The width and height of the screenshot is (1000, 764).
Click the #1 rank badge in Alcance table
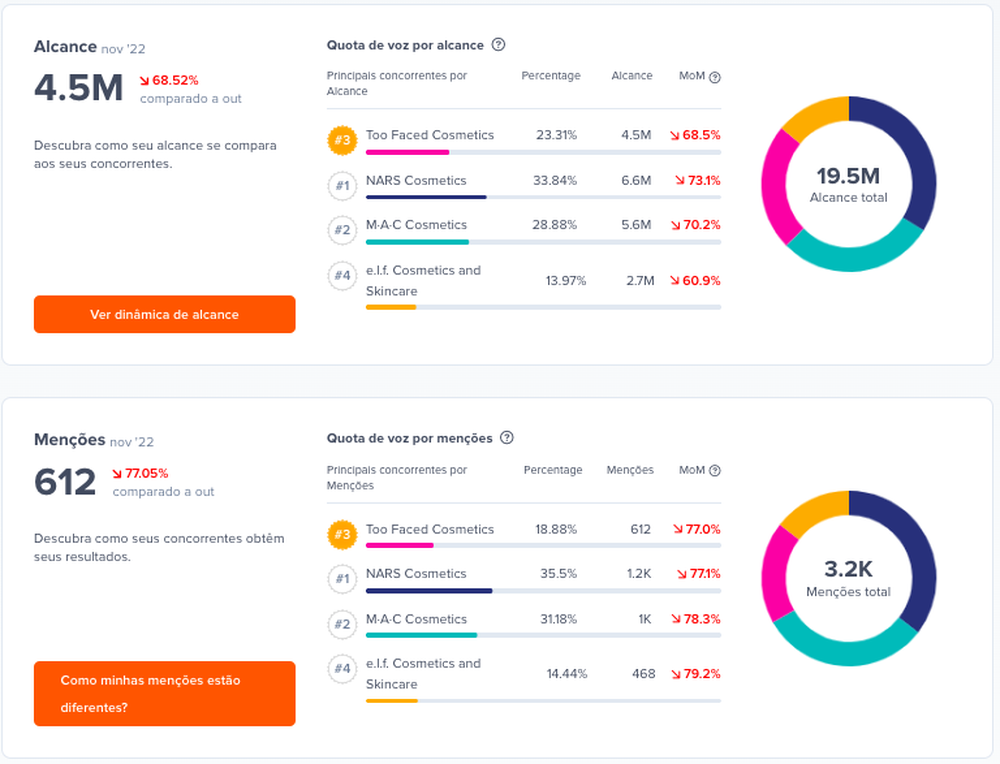point(342,186)
